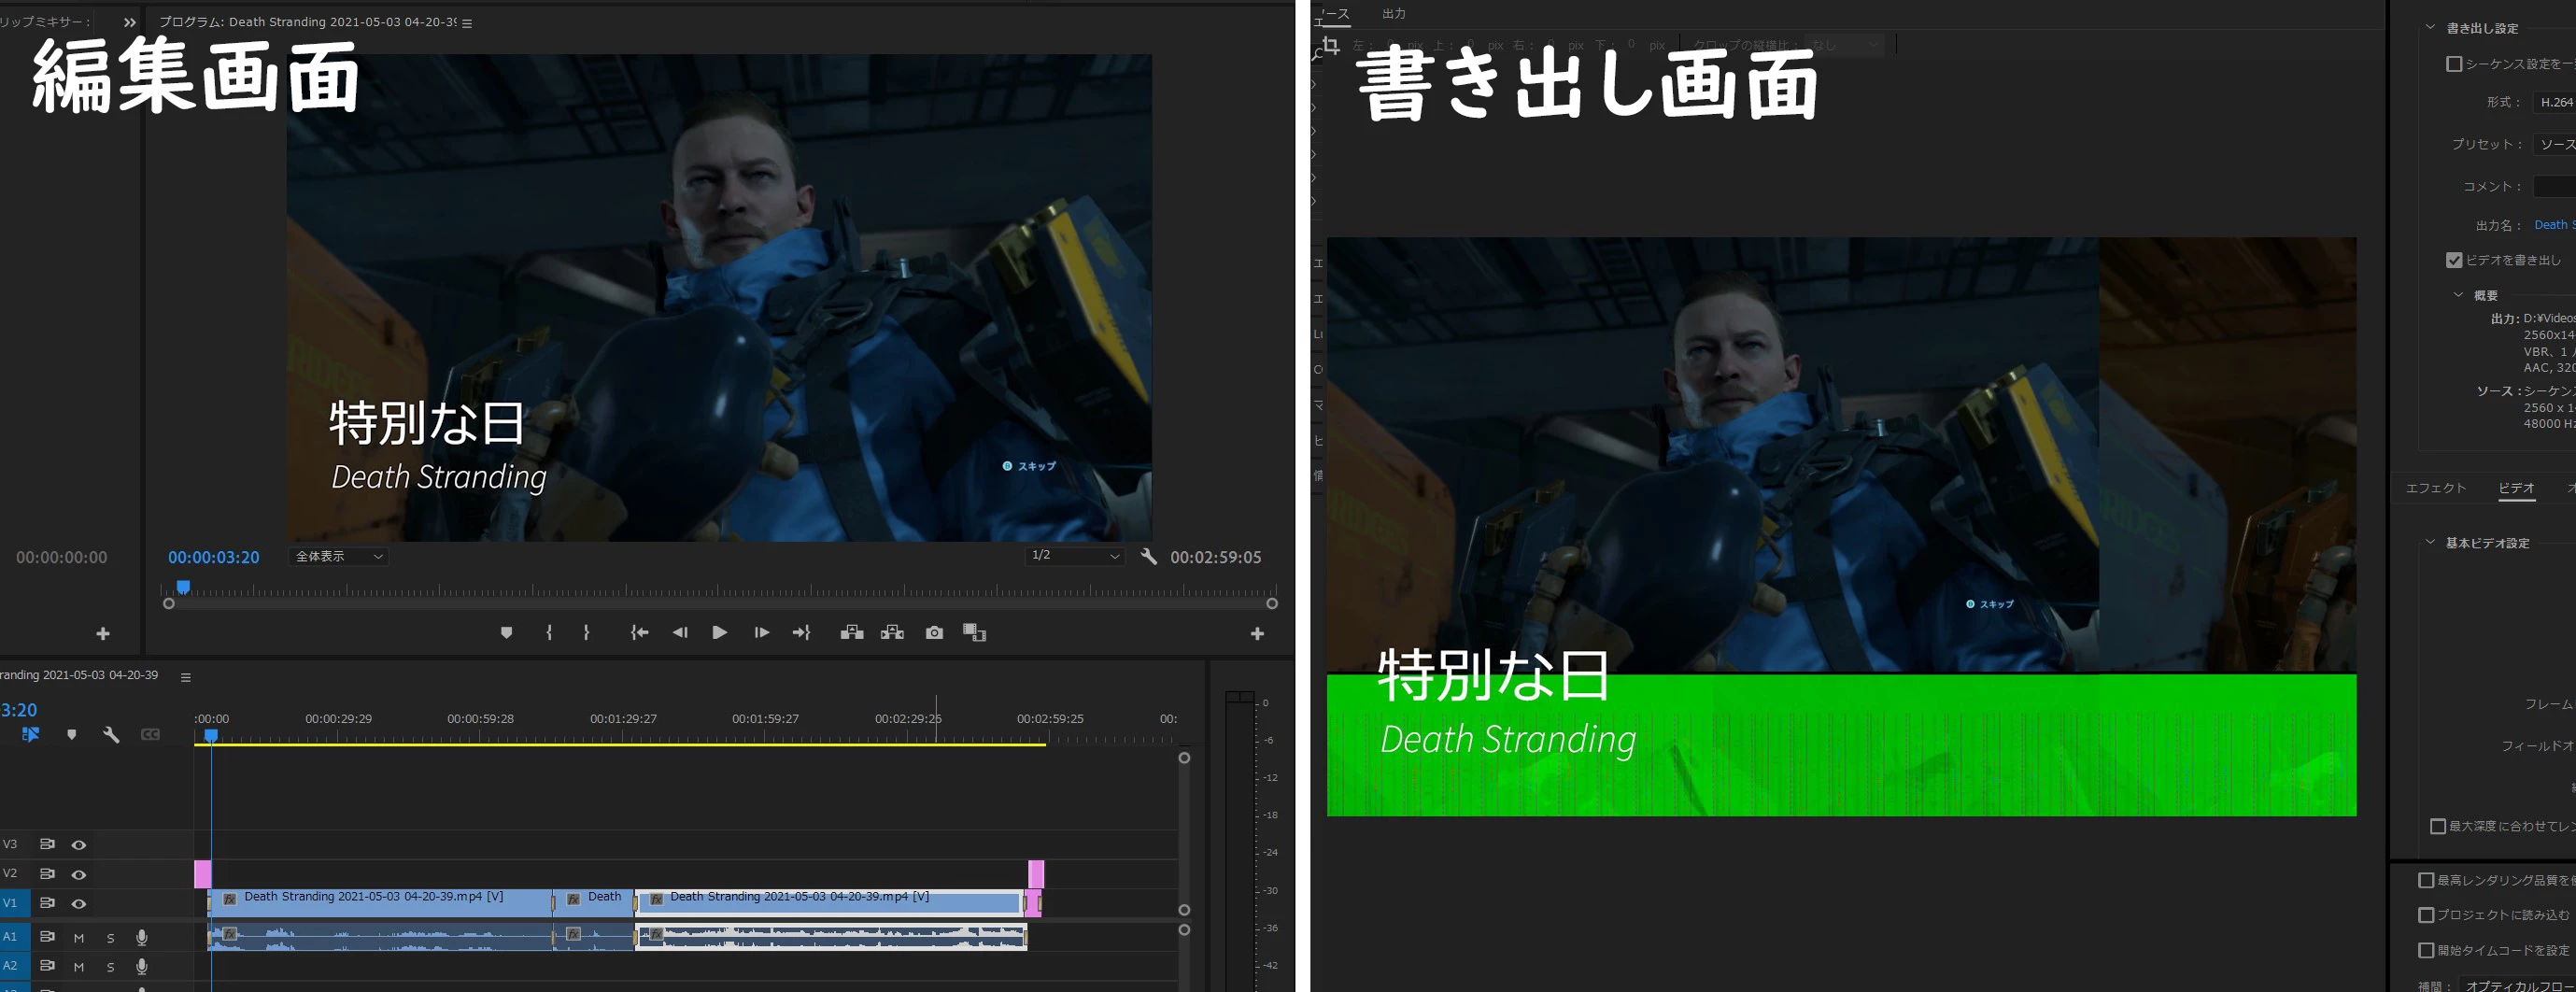This screenshot has height=992, width=2576.
Task: Play the sequence in Program Monitor
Action: tap(719, 633)
